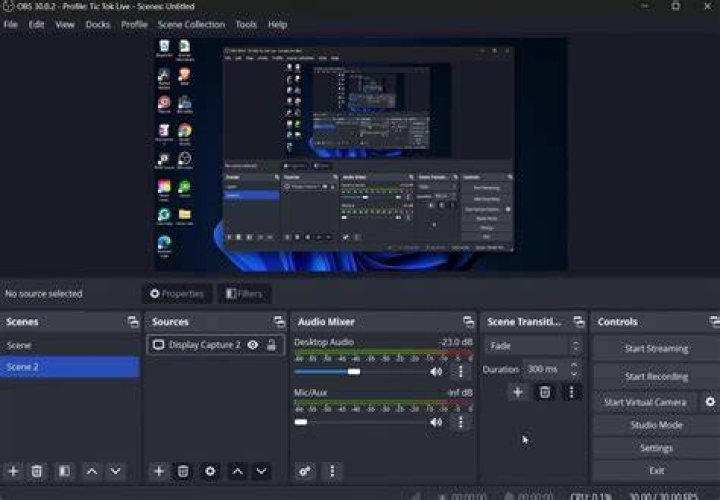The width and height of the screenshot is (720, 500).
Task: Toggle lock on Display Capture 2
Action: coord(271,345)
